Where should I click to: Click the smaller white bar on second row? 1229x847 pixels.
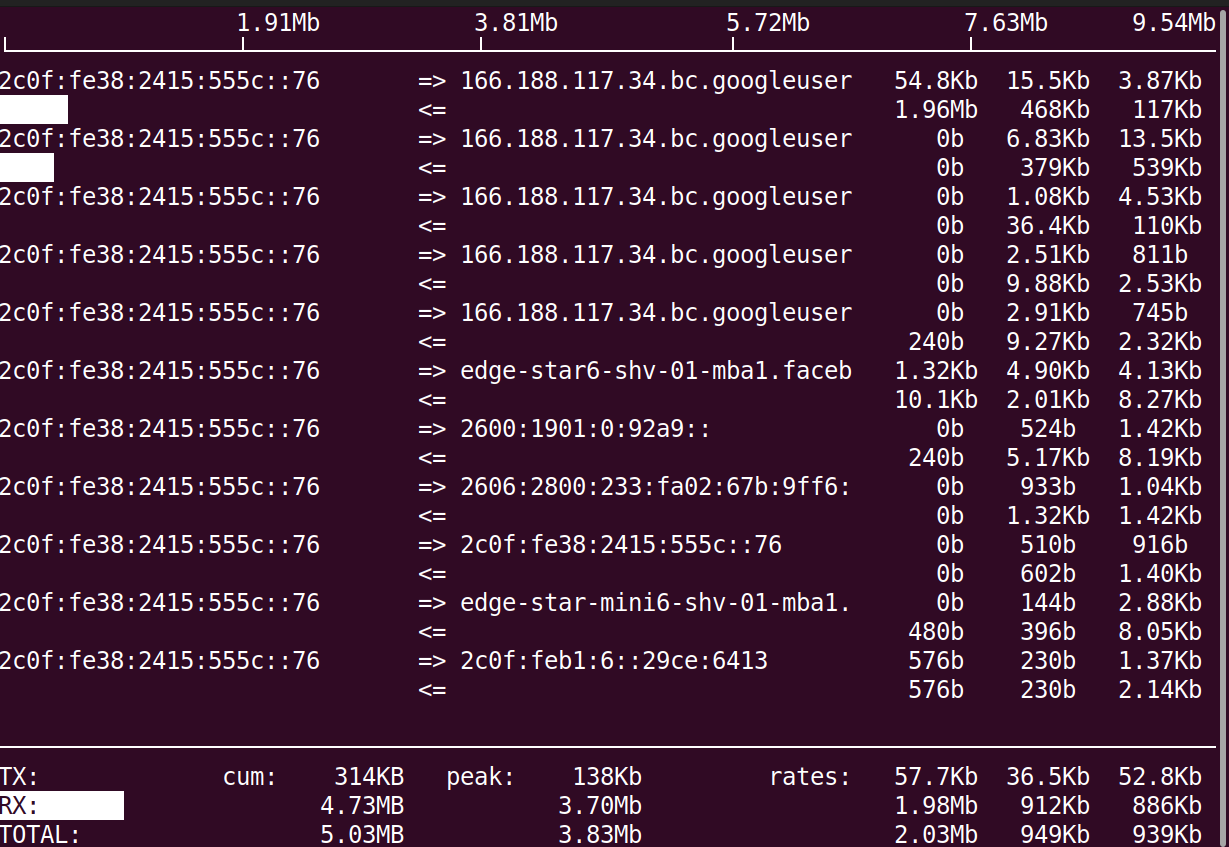(27, 167)
